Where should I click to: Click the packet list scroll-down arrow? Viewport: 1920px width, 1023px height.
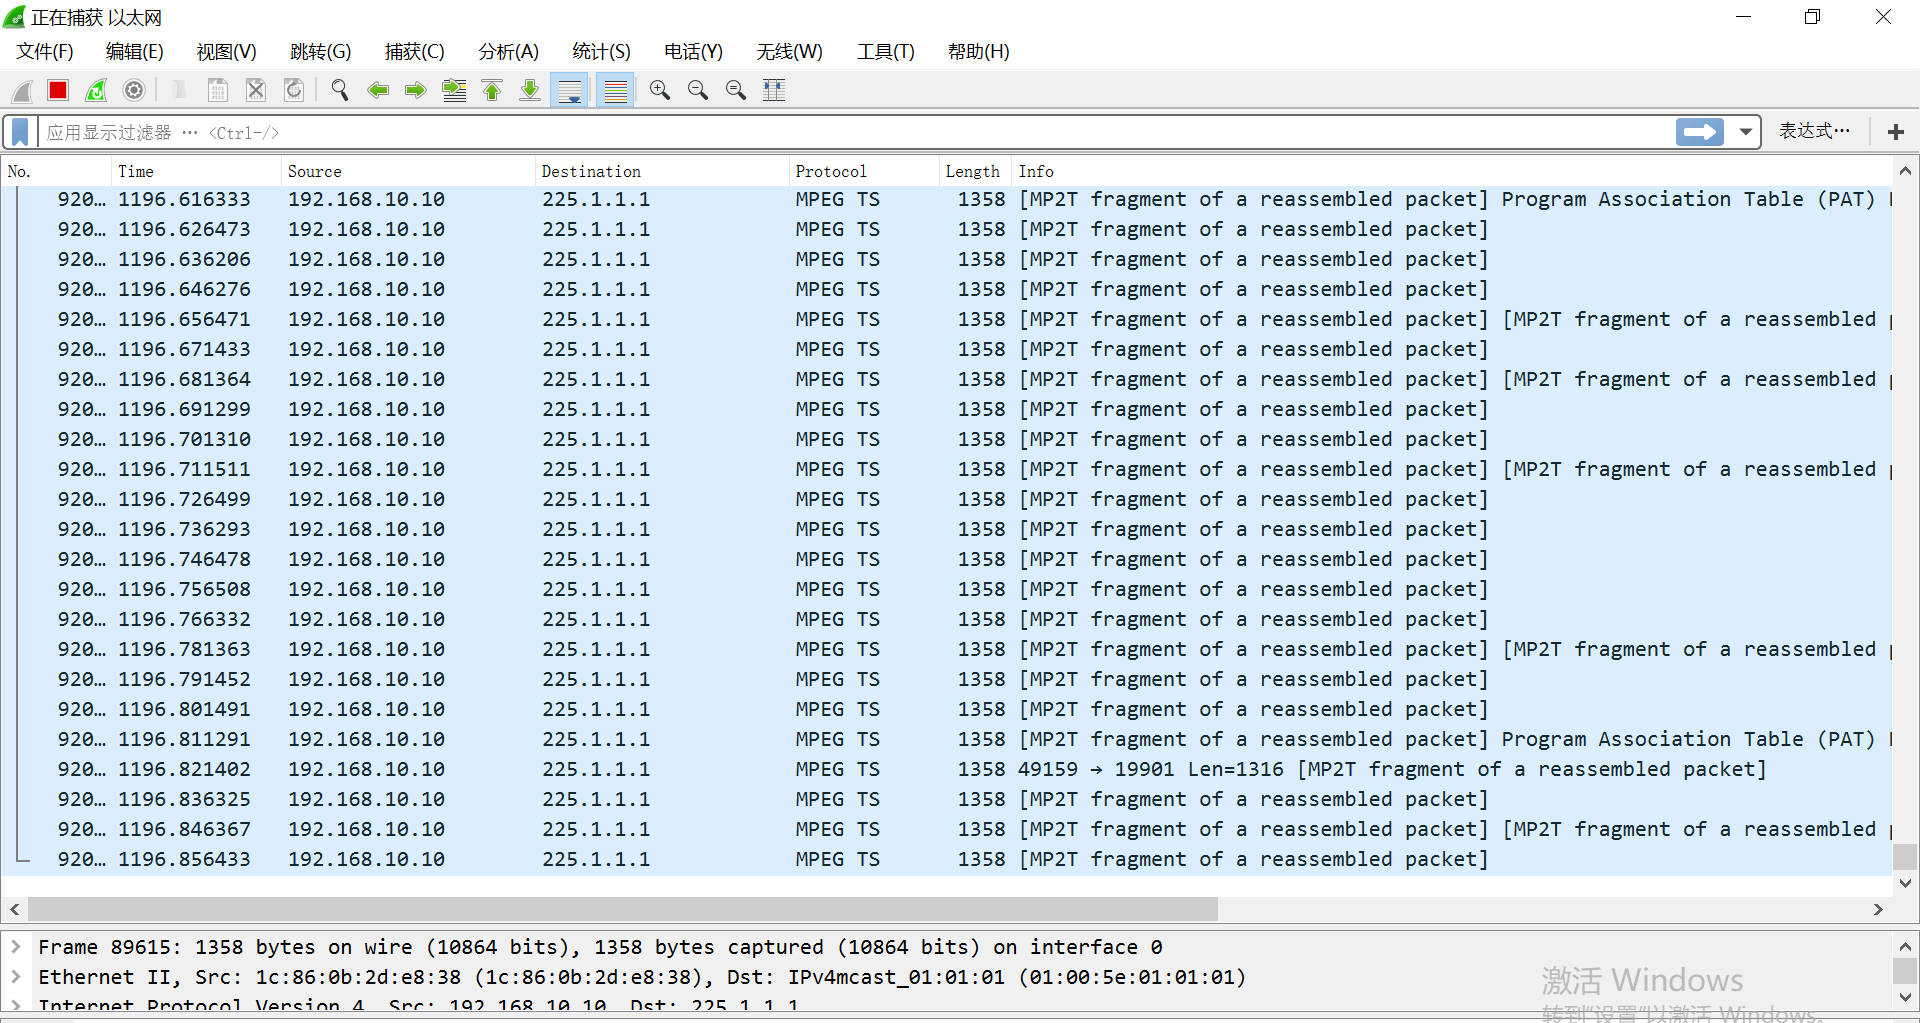point(1905,883)
